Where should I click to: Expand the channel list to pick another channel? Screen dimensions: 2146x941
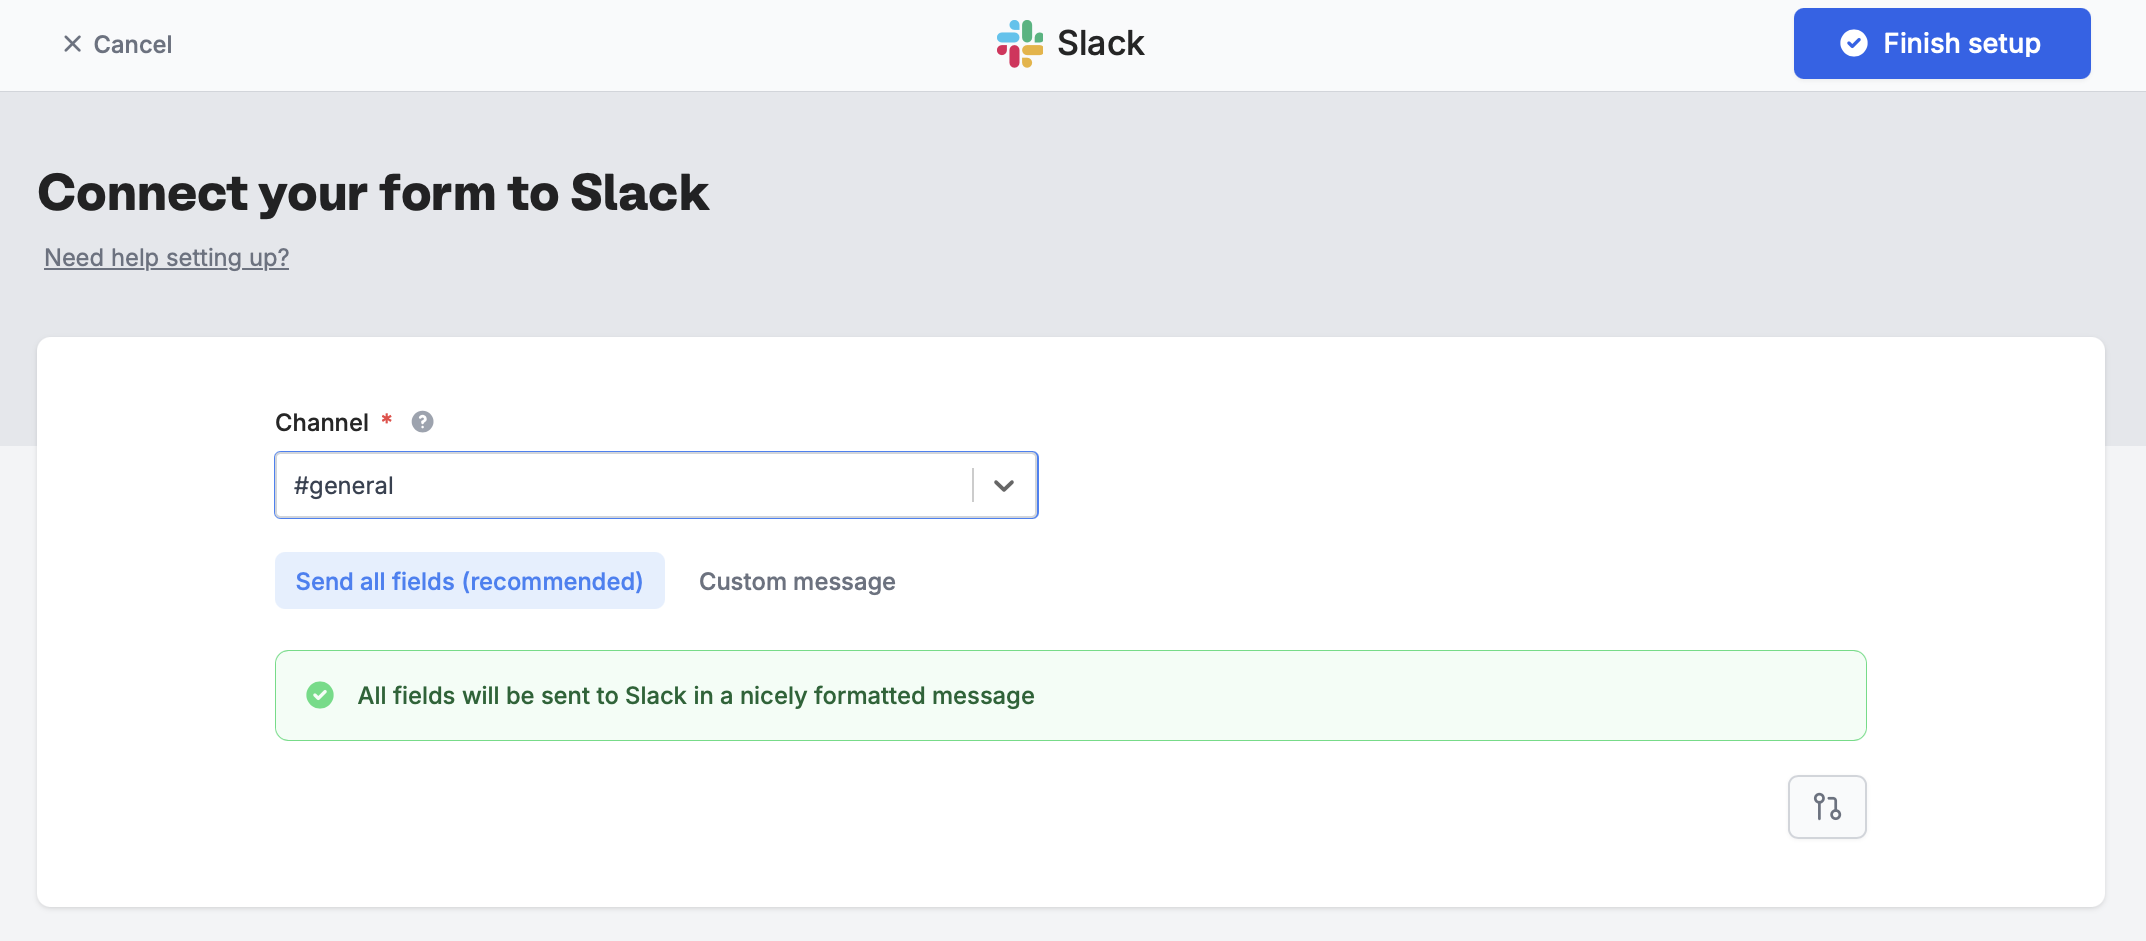(1003, 485)
